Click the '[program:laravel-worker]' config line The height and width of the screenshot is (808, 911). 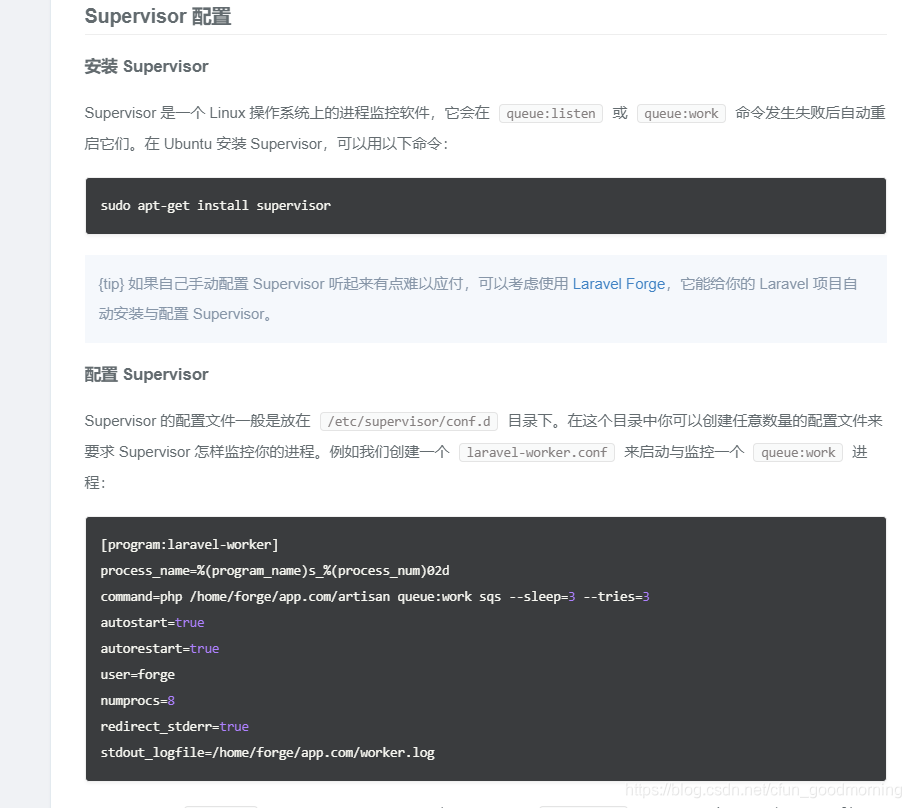tap(189, 545)
